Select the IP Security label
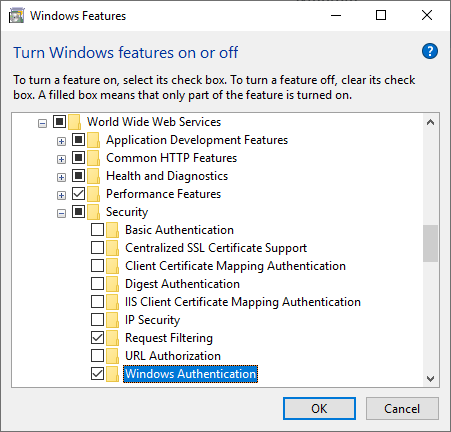 pyautogui.click(x=152, y=320)
